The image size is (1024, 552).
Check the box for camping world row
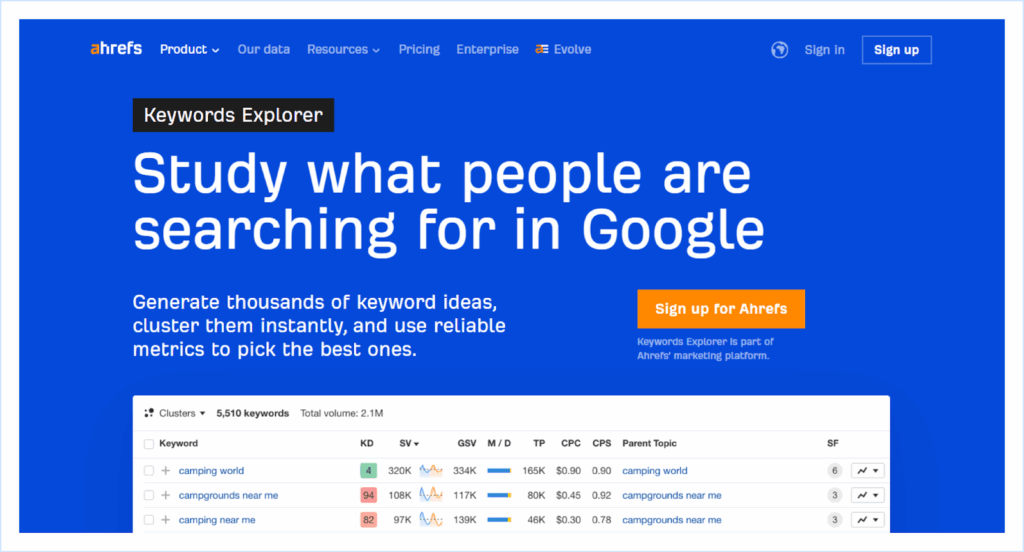(149, 471)
